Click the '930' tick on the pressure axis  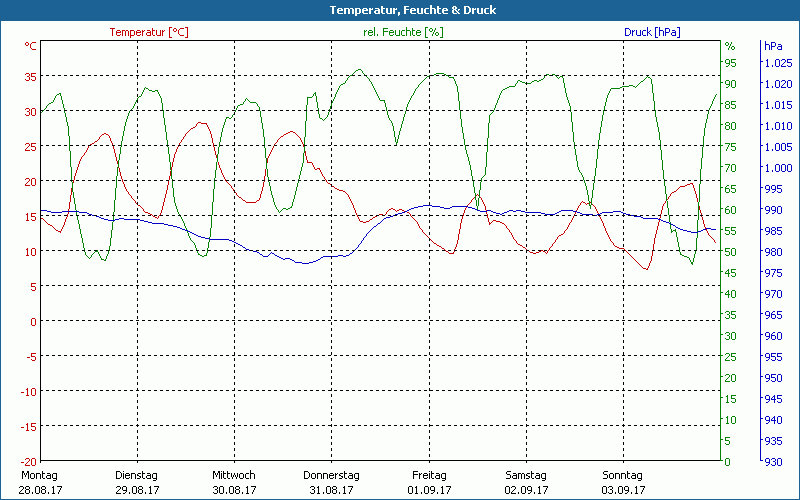click(773, 462)
